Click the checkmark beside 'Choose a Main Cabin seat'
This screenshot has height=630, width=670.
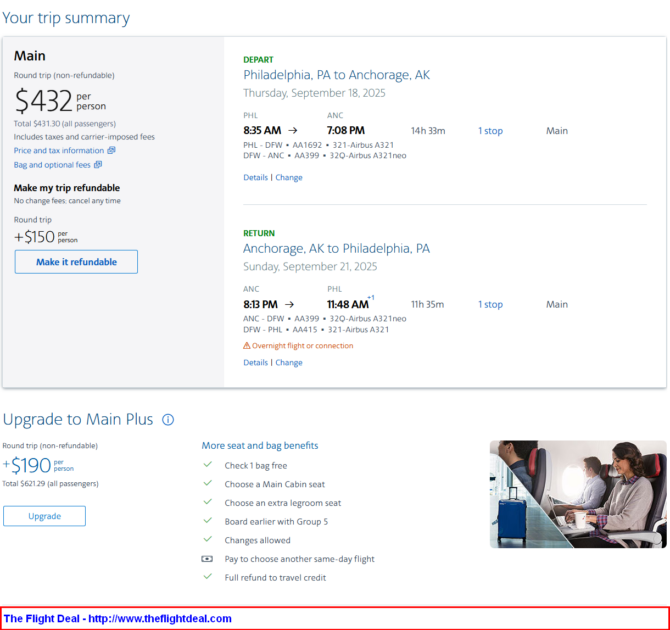(208, 483)
